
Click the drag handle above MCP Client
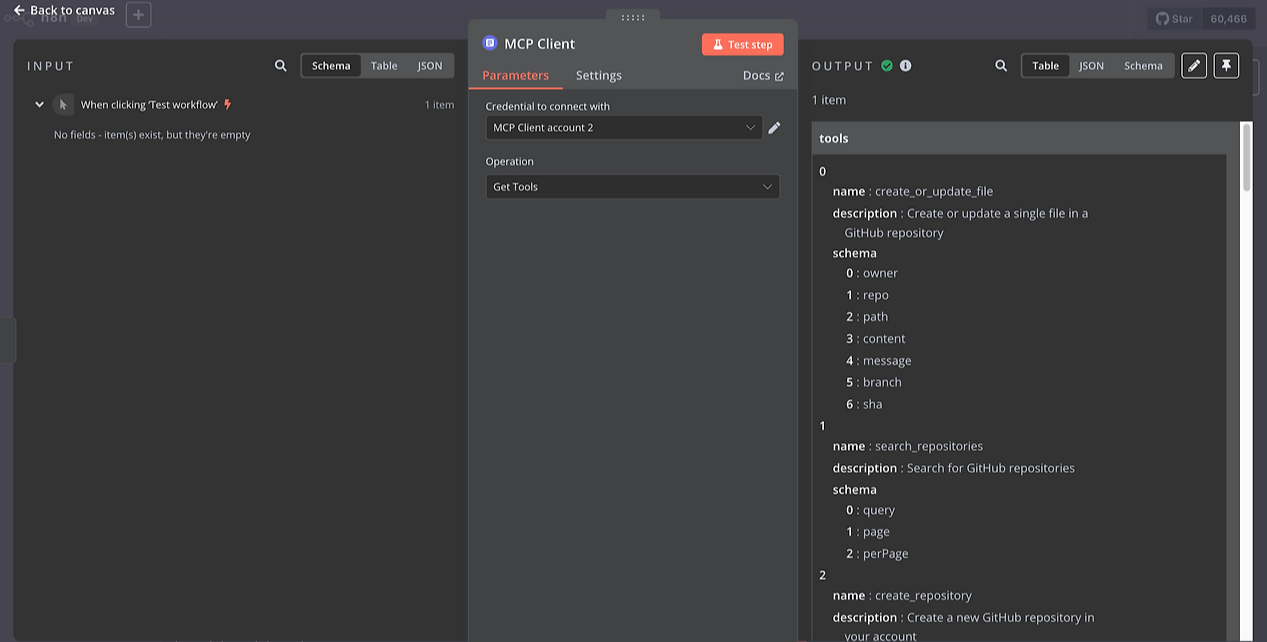tap(632, 17)
